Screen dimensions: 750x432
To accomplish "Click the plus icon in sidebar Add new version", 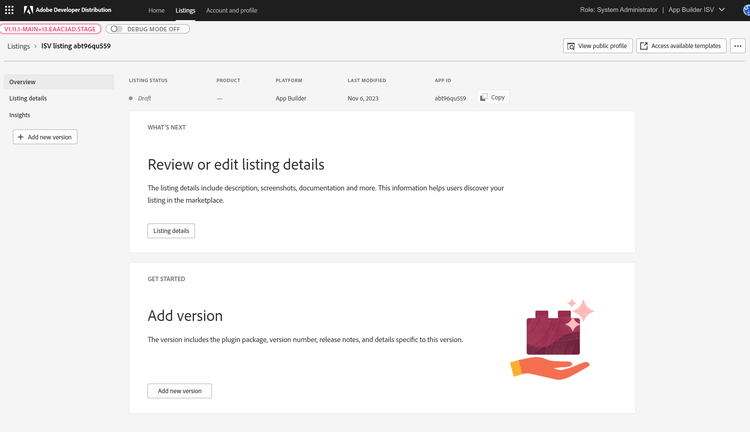I will point(21,137).
